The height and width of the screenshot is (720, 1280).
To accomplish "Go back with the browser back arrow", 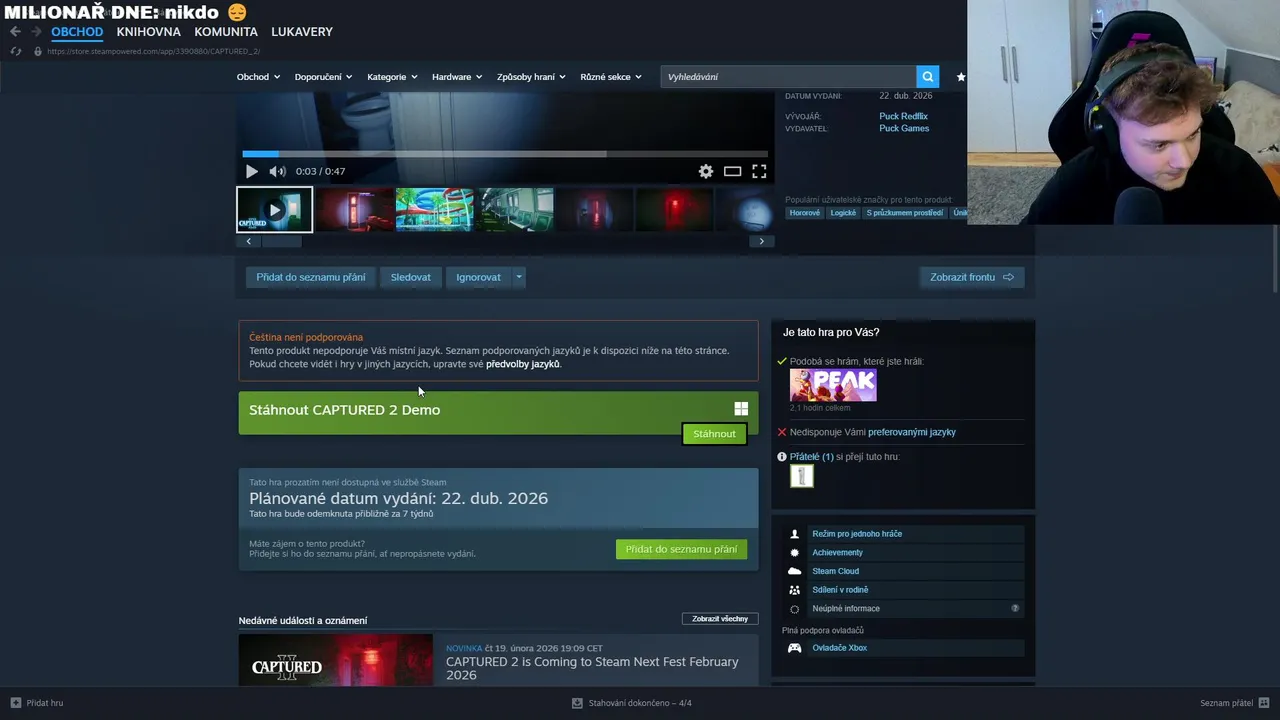I will click(x=15, y=32).
